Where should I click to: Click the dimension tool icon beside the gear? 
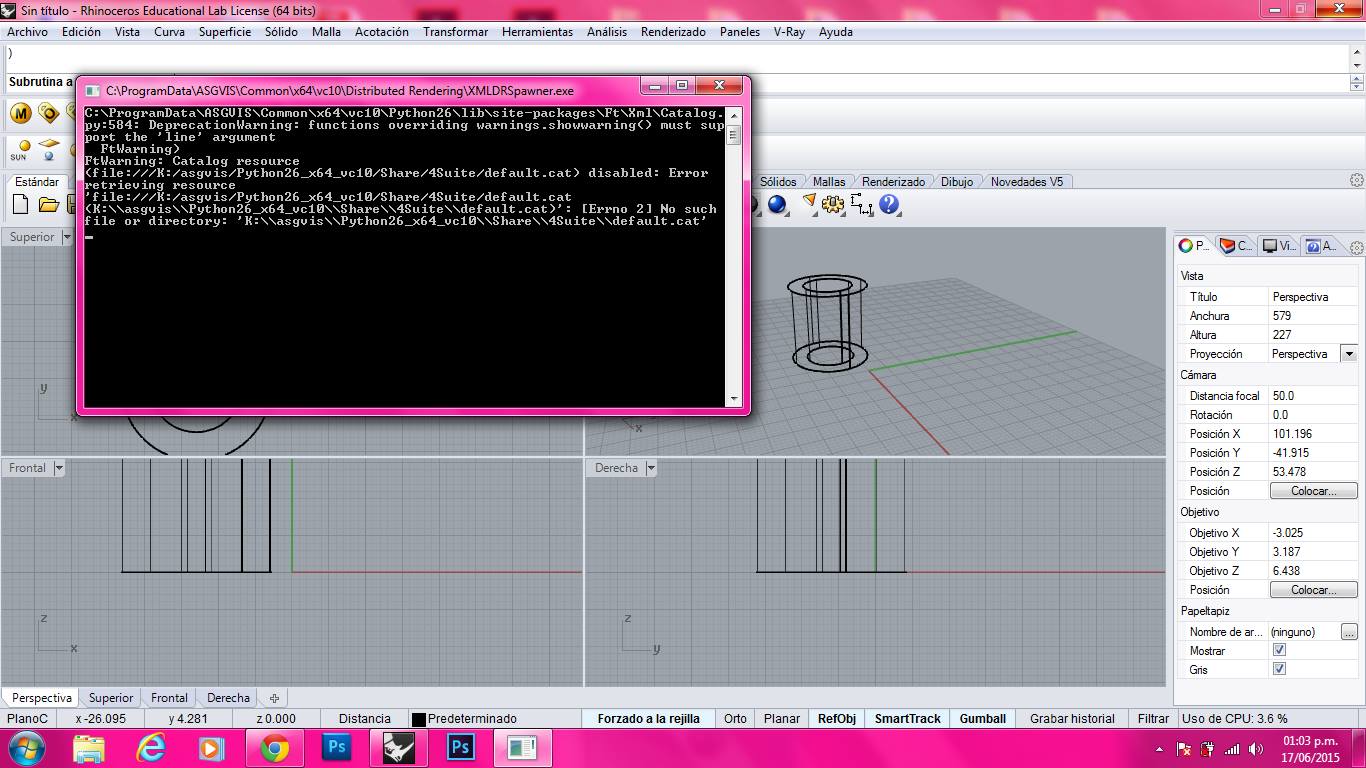coord(861,205)
